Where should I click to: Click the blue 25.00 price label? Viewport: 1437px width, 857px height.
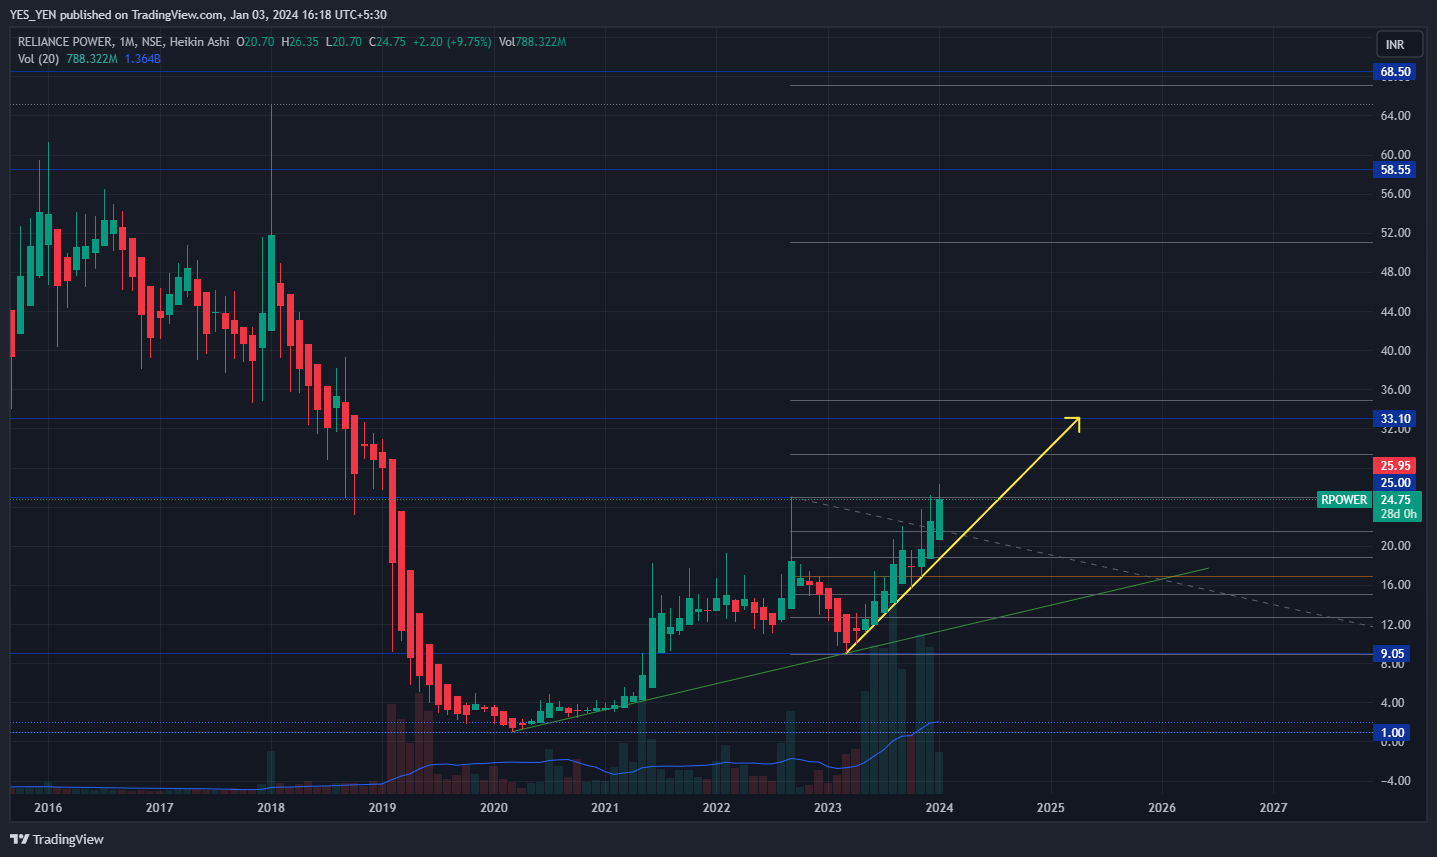(x=1395, y=483)
